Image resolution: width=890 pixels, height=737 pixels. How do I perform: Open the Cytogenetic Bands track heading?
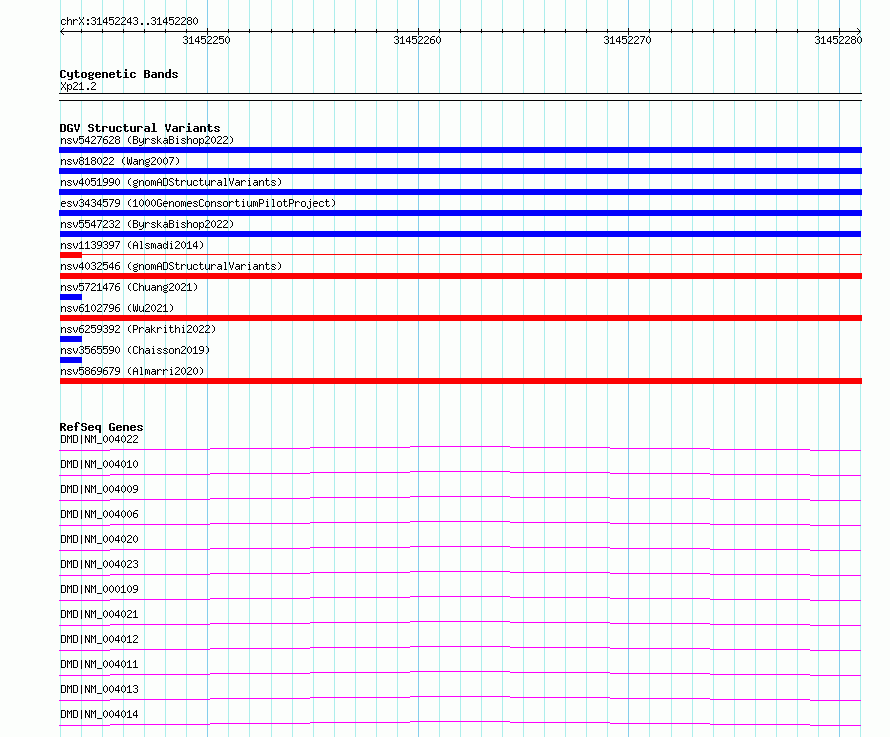click(119, 74)
